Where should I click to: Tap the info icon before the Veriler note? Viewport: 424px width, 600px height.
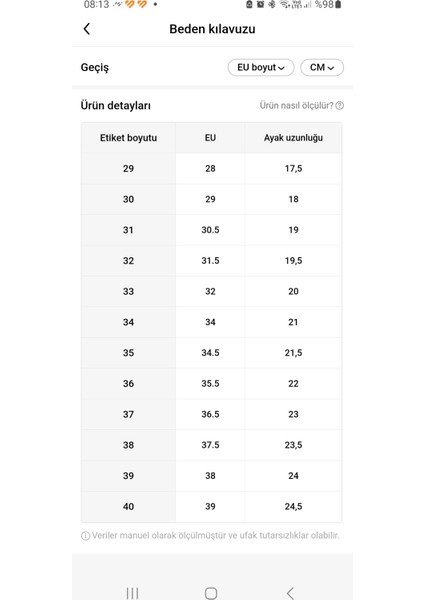click(x=85, y=536)
